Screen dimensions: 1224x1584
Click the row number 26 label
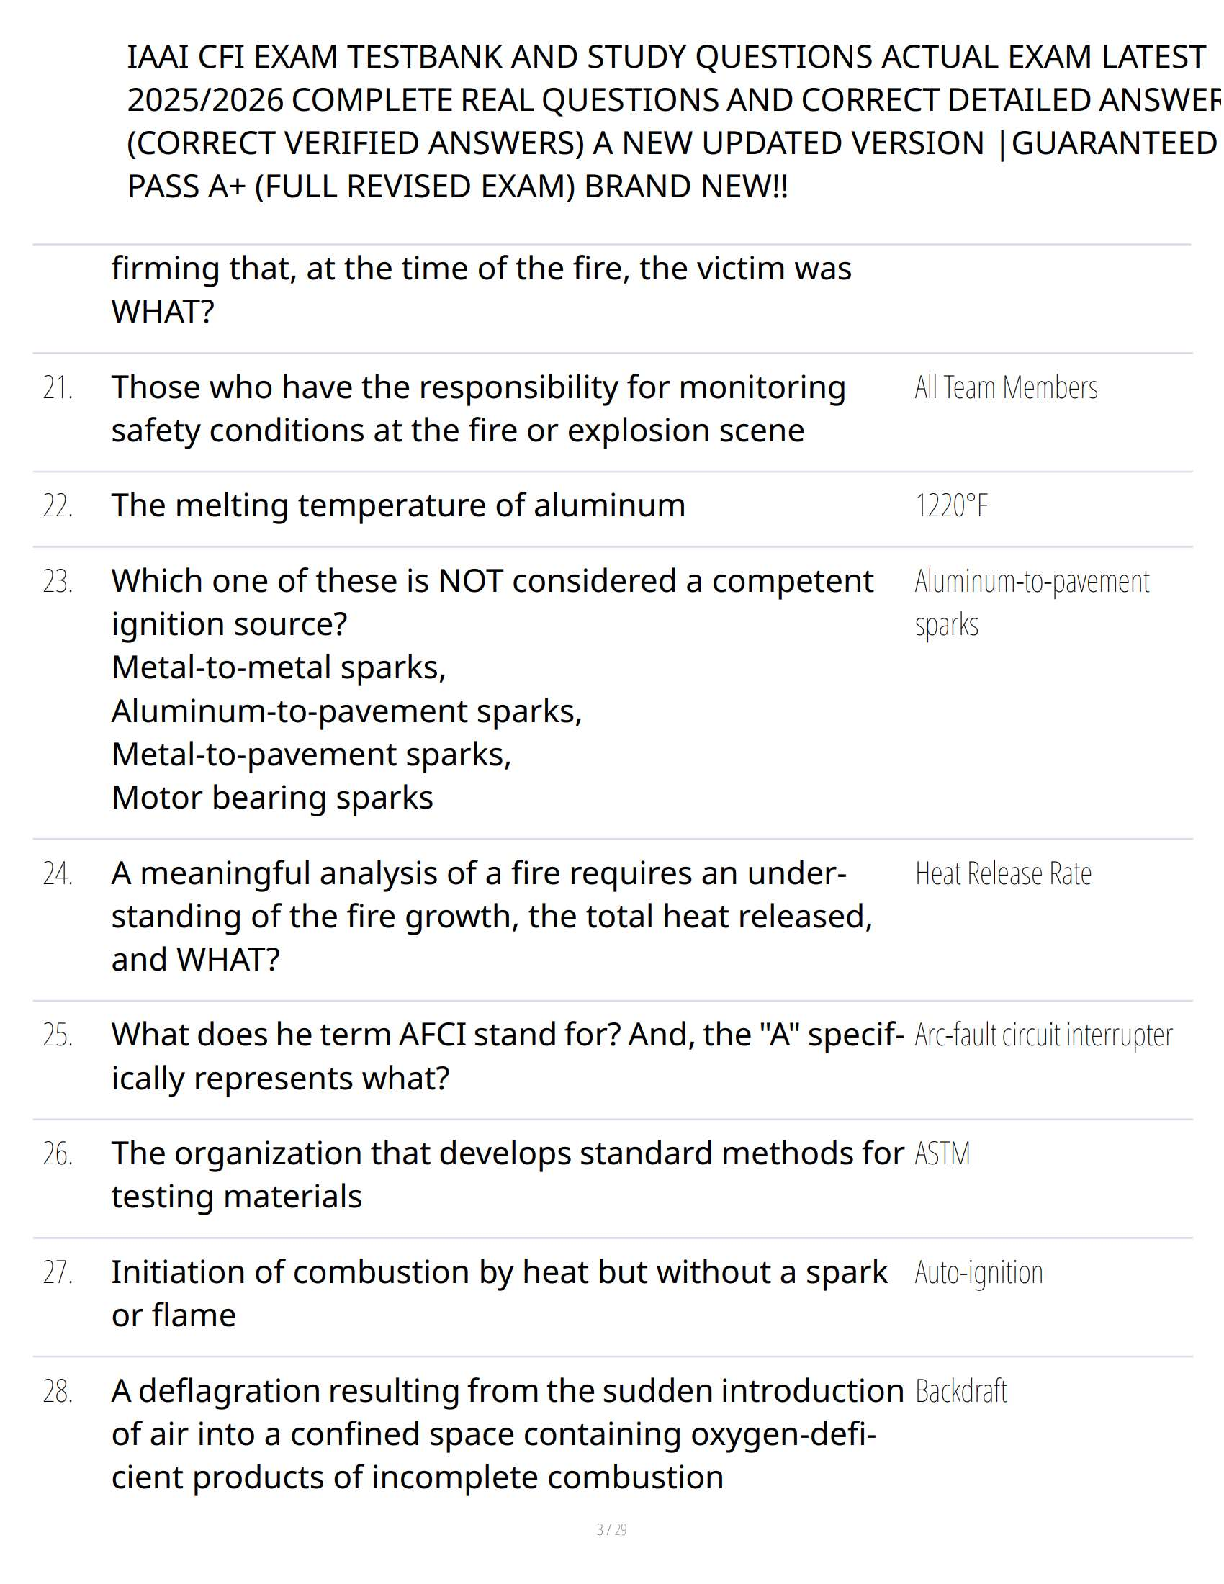58,1154
